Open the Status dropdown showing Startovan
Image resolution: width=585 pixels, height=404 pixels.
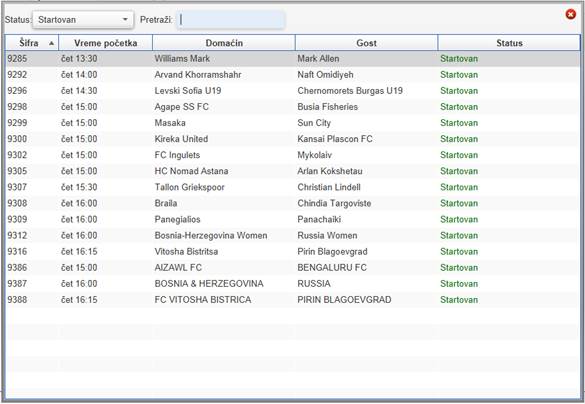pos(83,20)
